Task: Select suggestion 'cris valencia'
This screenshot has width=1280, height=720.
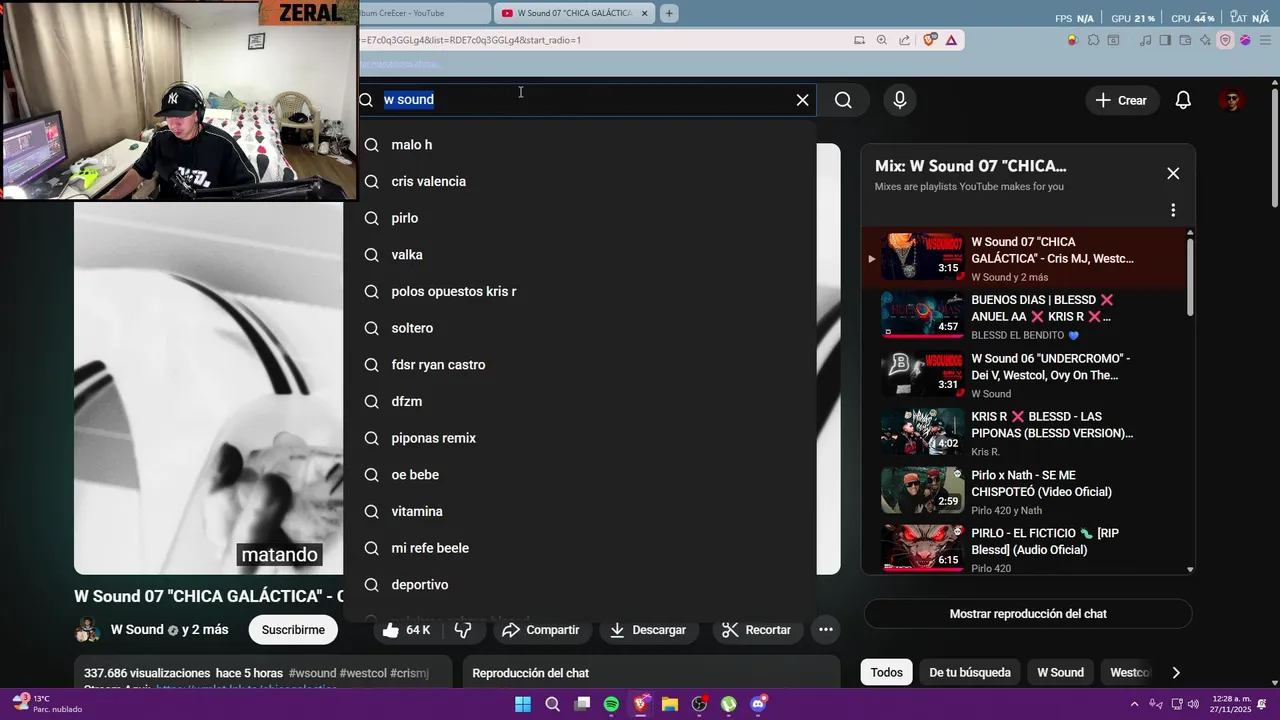Action: (580, 181)
